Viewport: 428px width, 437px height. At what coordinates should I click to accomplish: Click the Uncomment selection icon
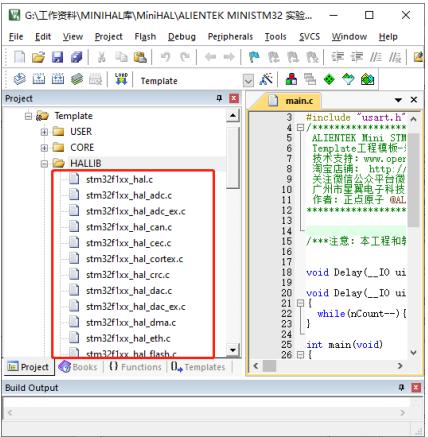click(x=395, y=57)
